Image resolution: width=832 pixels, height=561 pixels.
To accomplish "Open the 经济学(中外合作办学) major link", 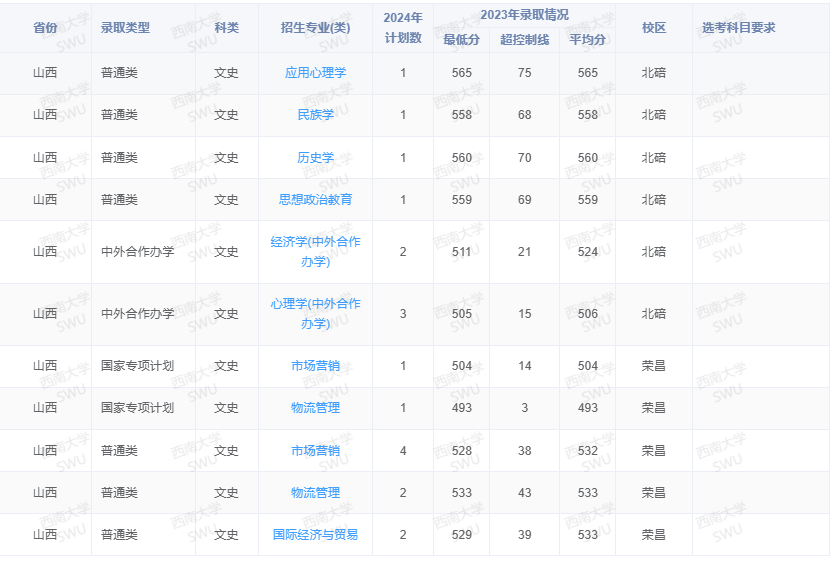I will point(315,252).
